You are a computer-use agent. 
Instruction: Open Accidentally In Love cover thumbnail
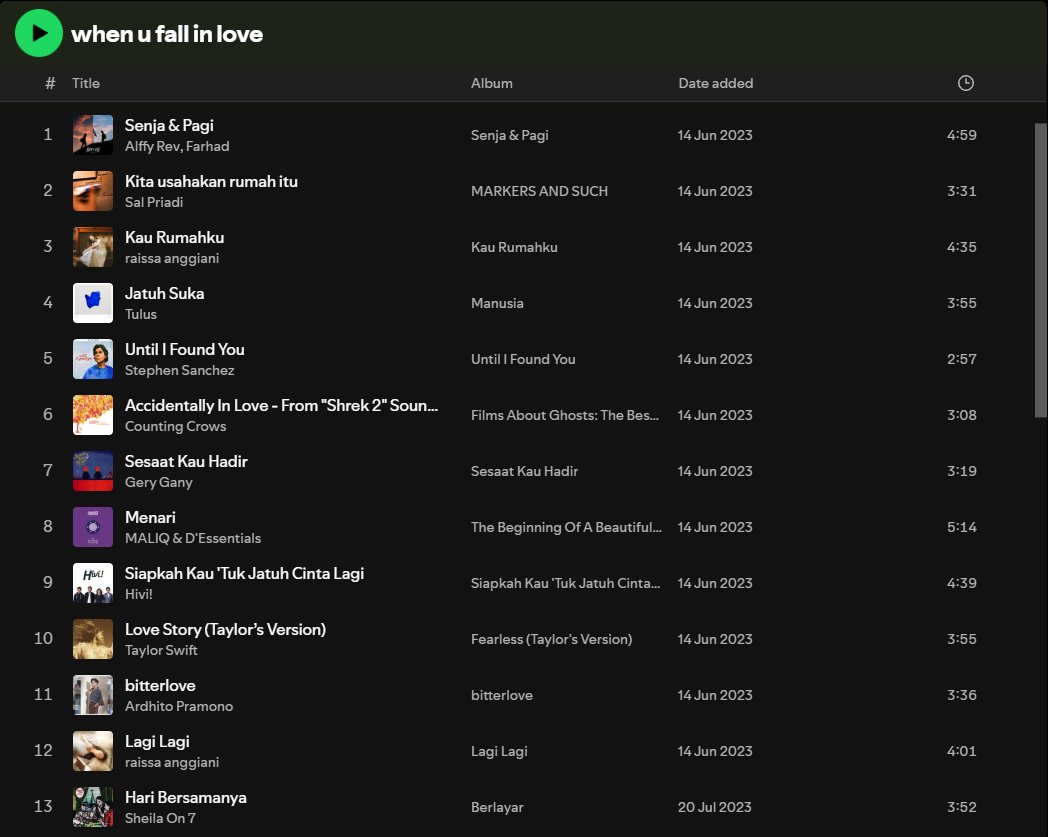(93, 415)
